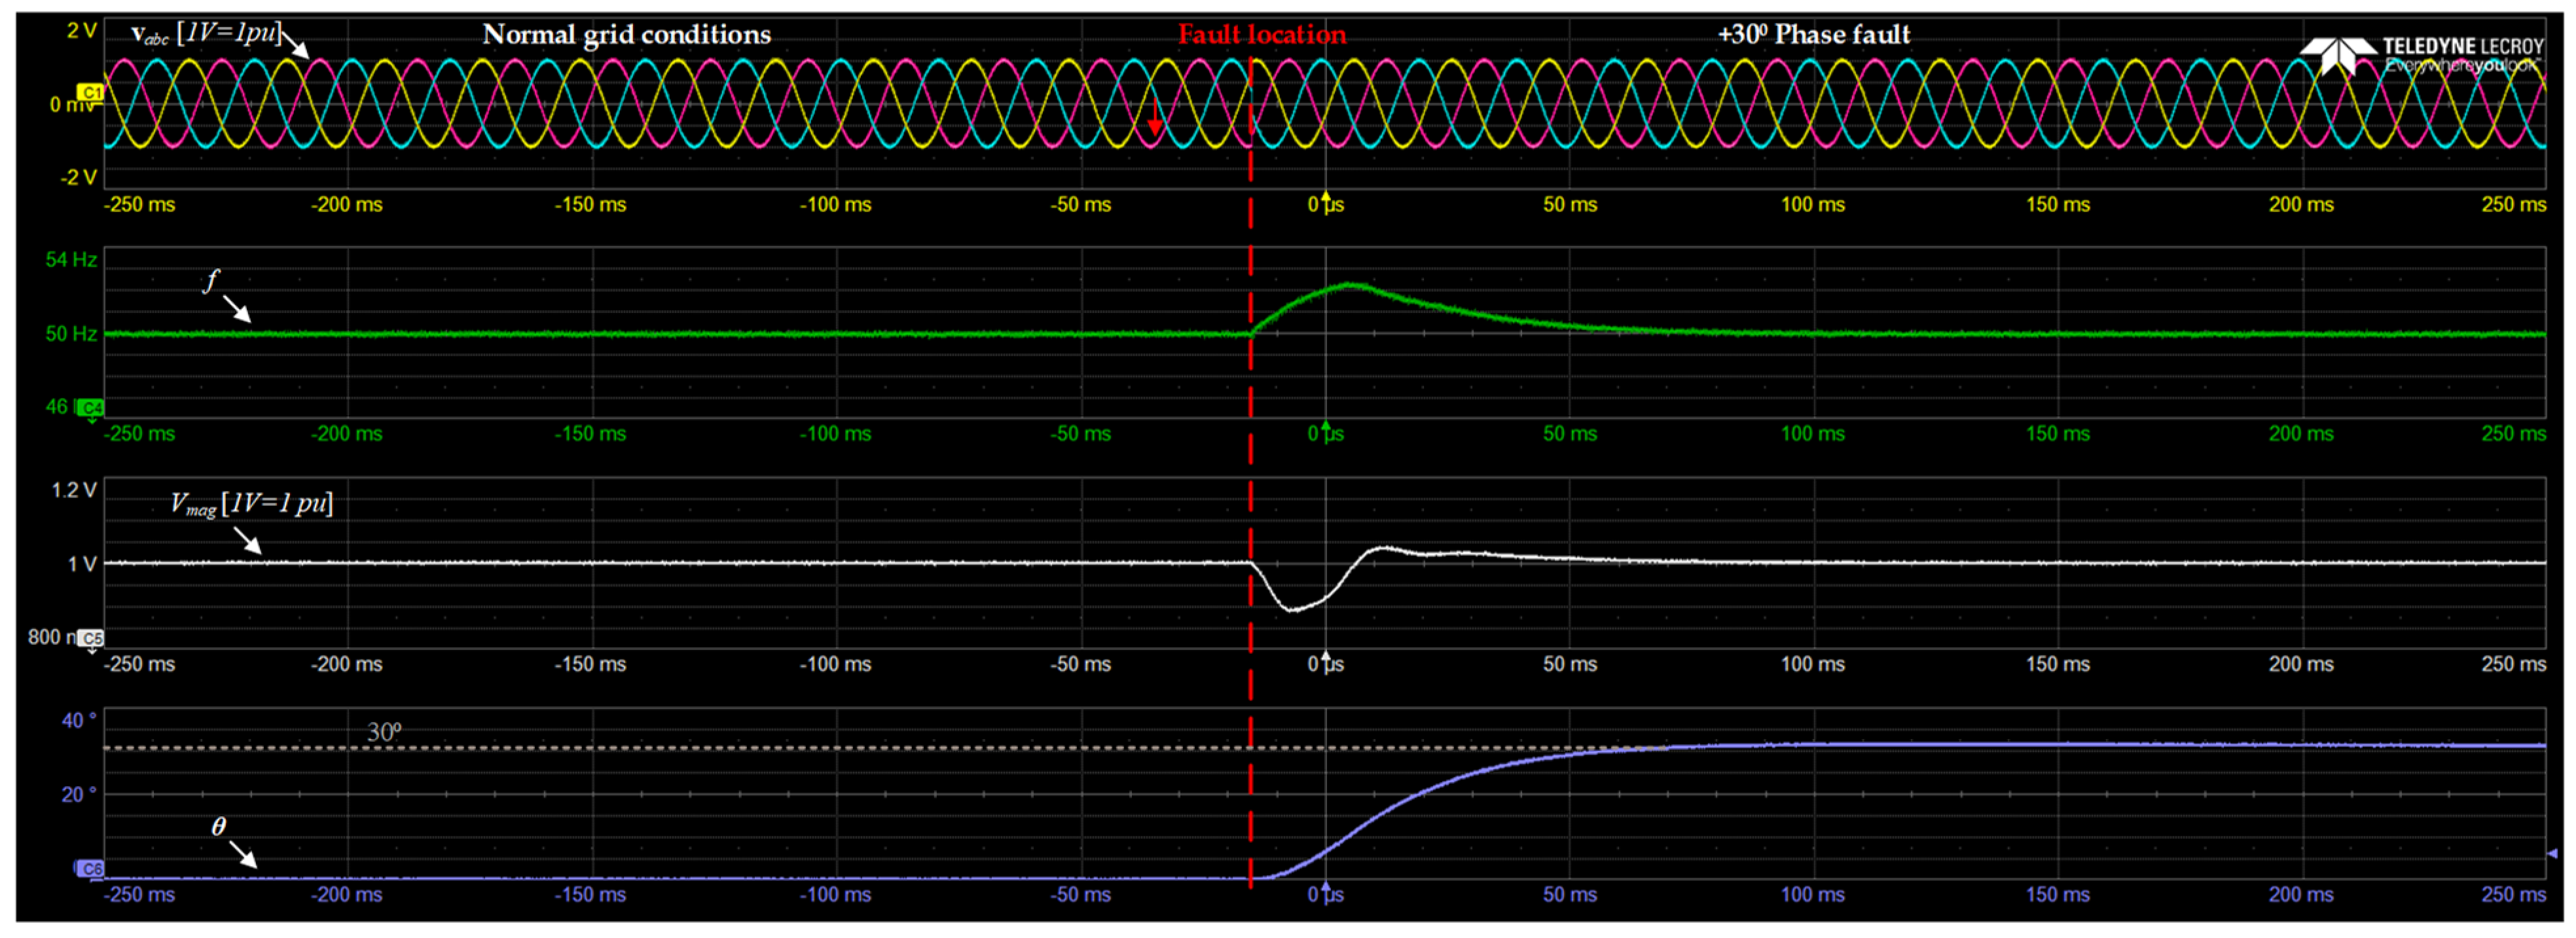Screen dimensions: 2576x938
Task: Click the green '200 ms' time label
Action: click(x=2301, y=434)
